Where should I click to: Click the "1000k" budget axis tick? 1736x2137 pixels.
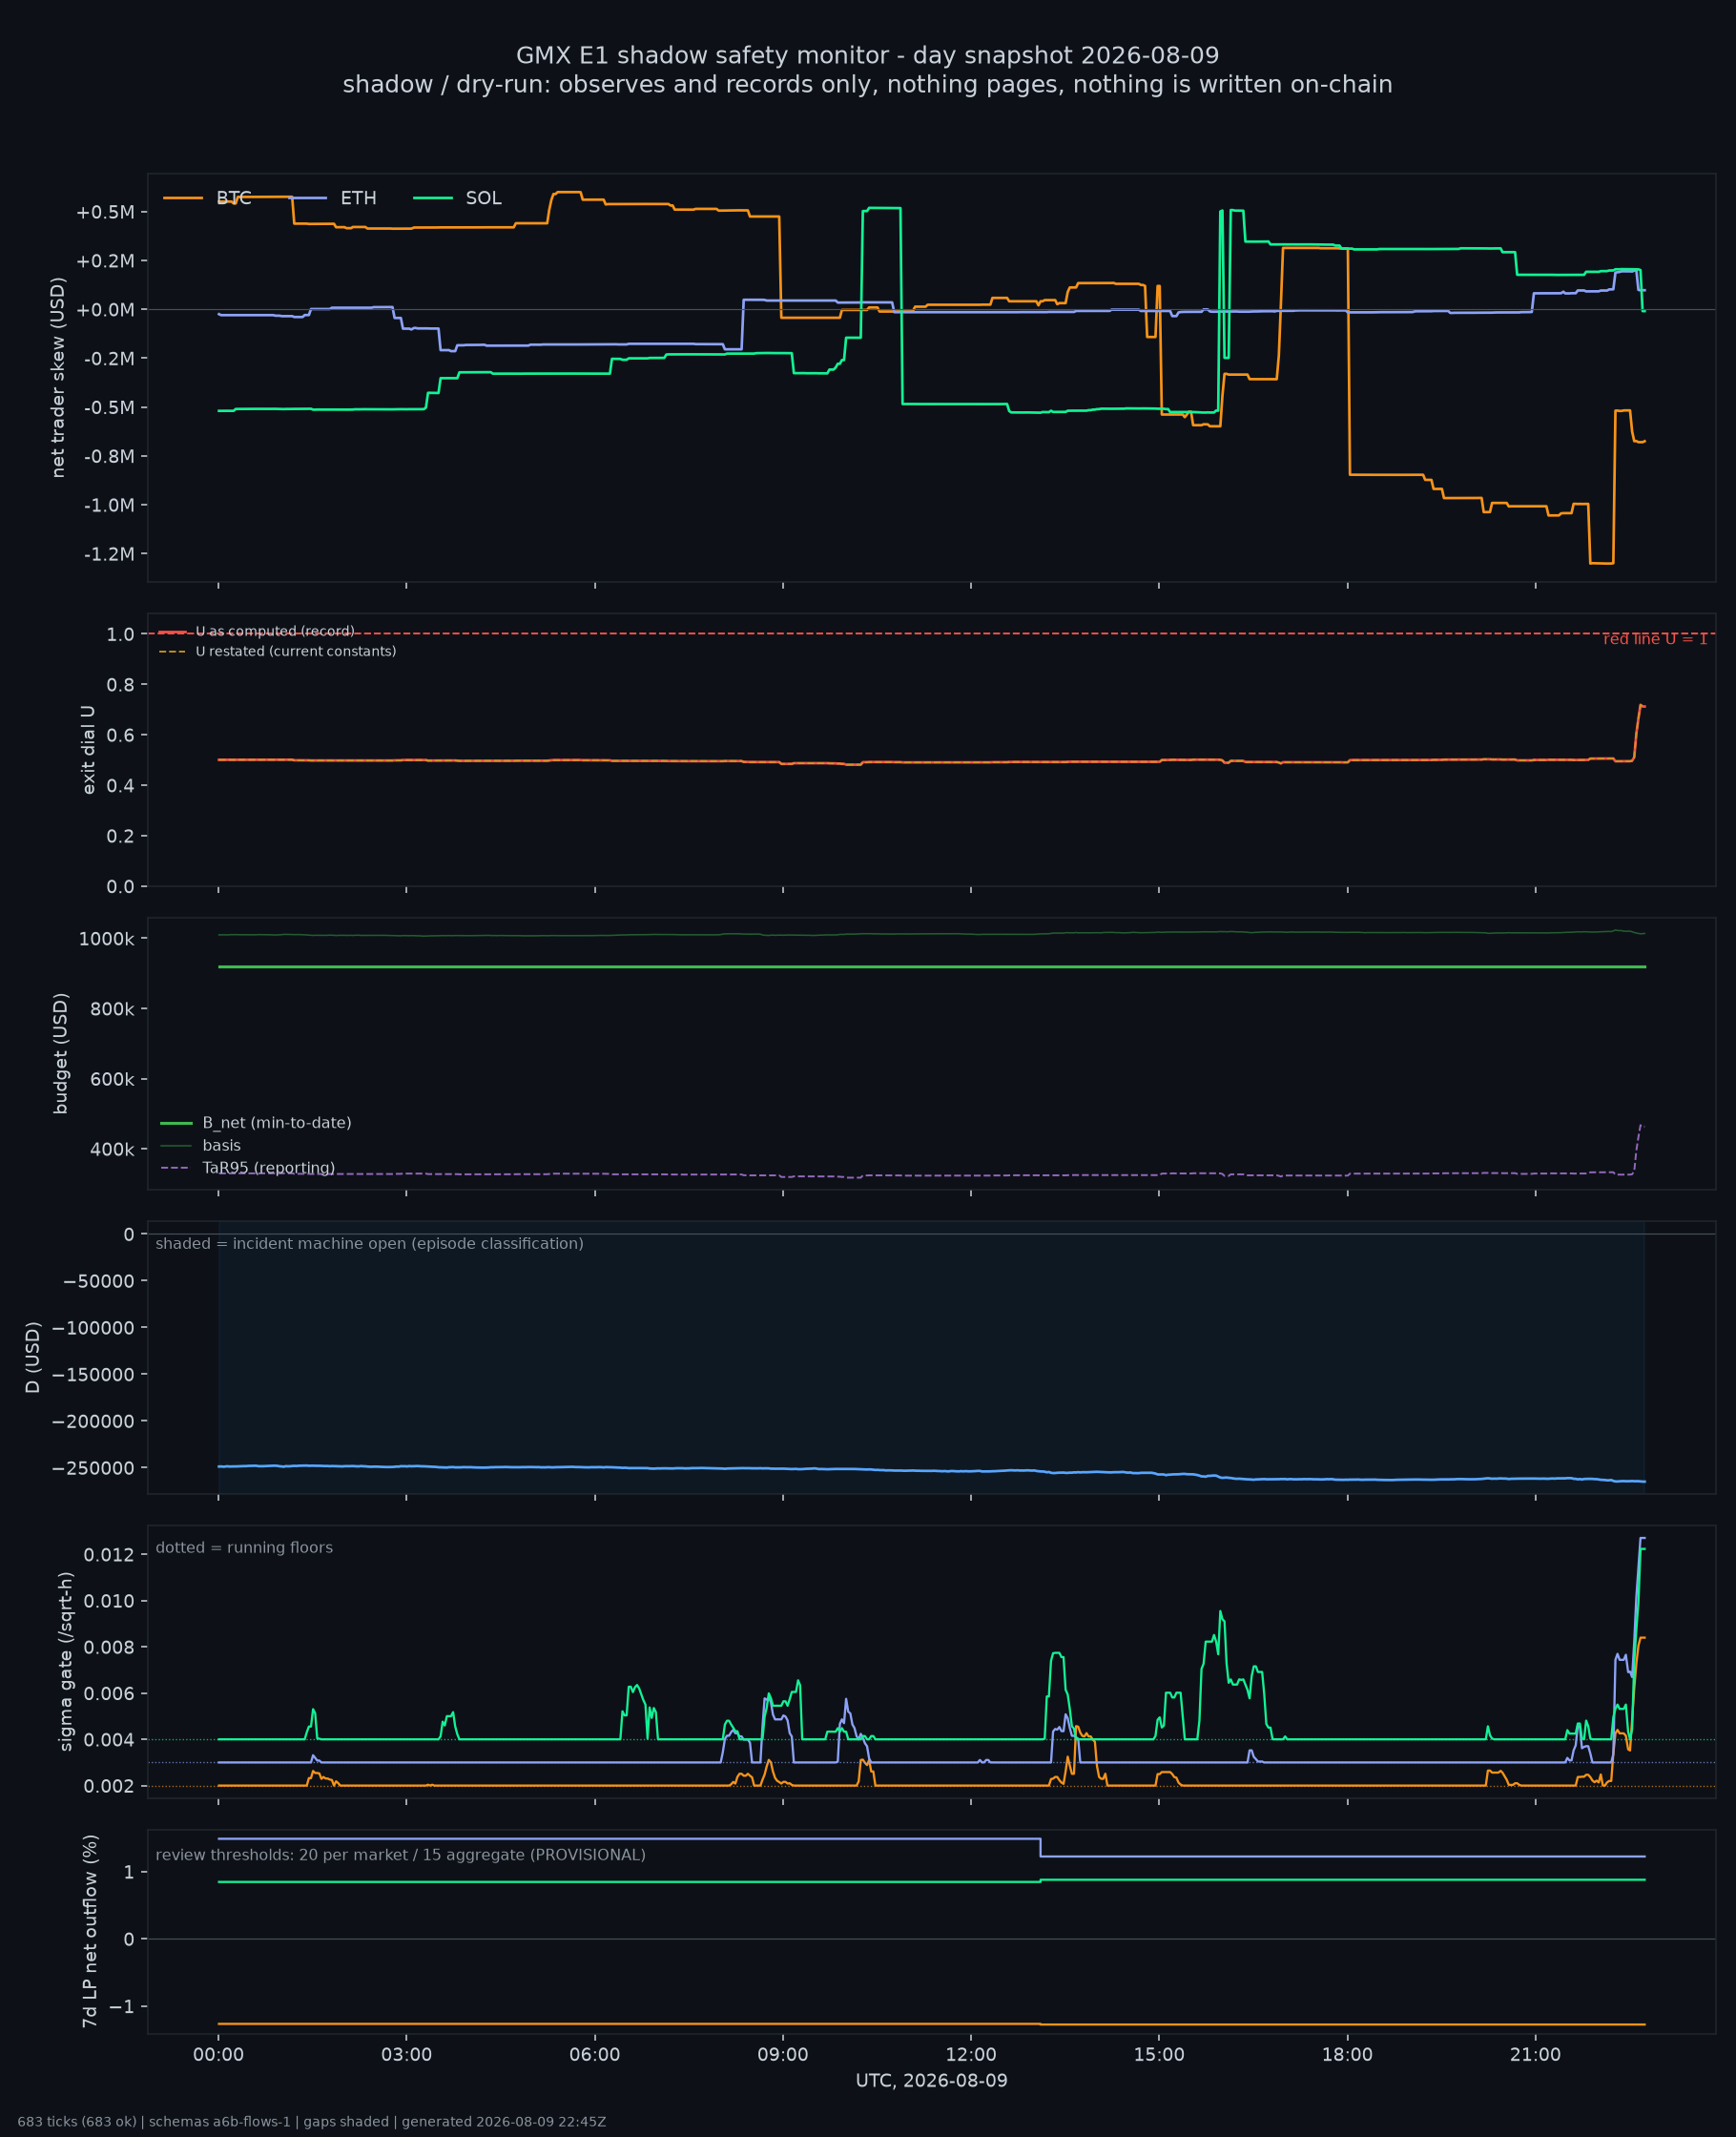click(x=107, y=939)
